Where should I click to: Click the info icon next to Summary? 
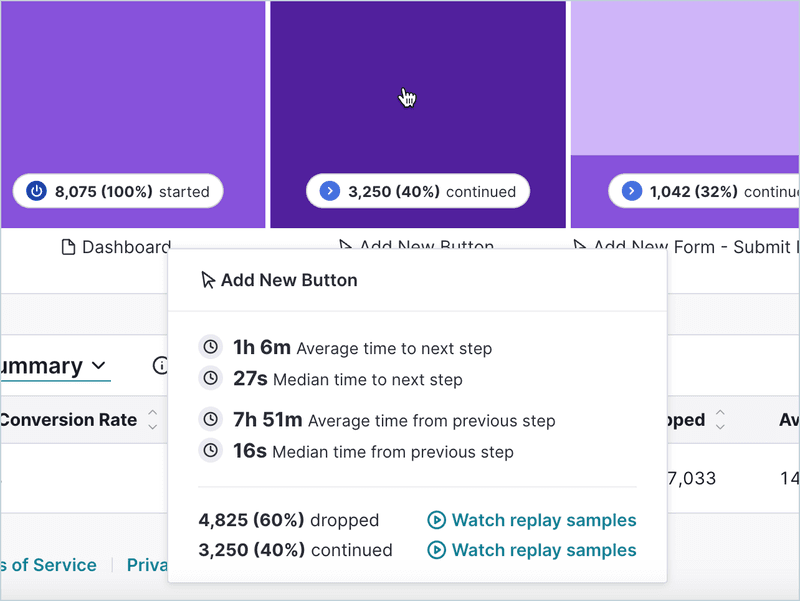click(x=160, y=366)
